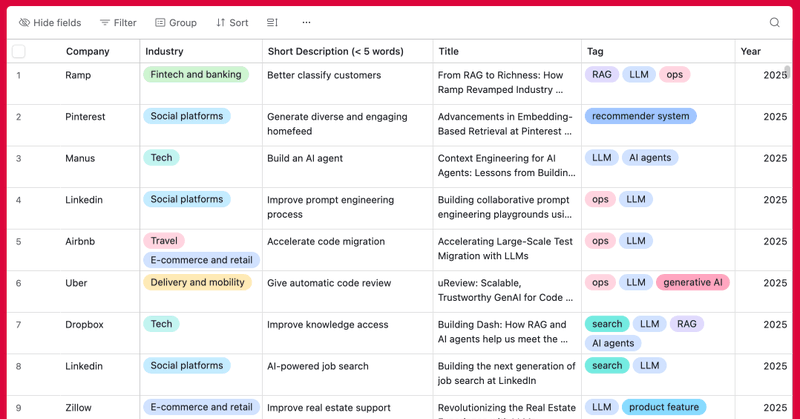Click the product feature tag
The width and height of the screenshot is (800, 419).
(x=664, y=407)
